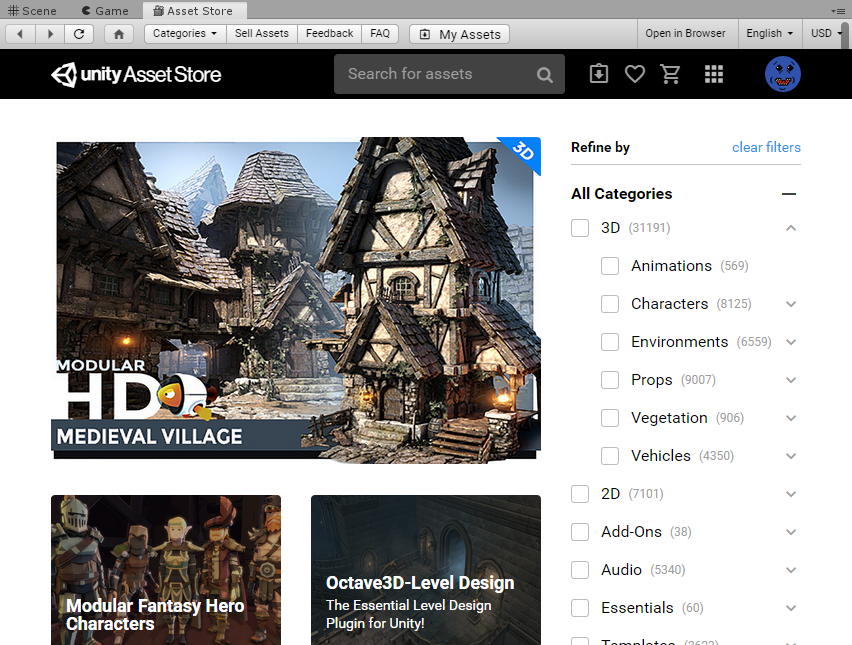
Task: Switch to the Game tab
Action: point(105,10)
